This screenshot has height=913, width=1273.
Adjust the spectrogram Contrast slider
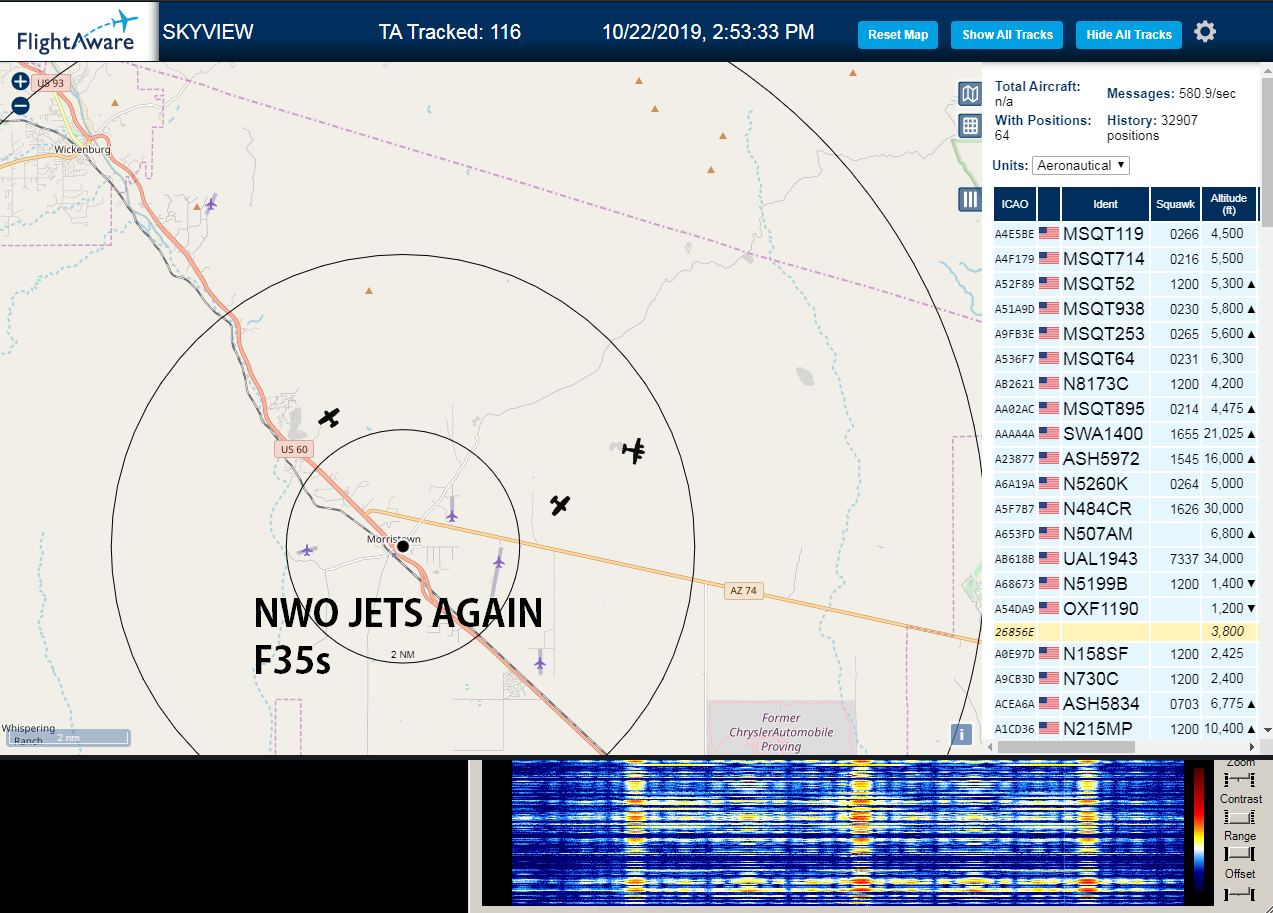(1240, 817)
